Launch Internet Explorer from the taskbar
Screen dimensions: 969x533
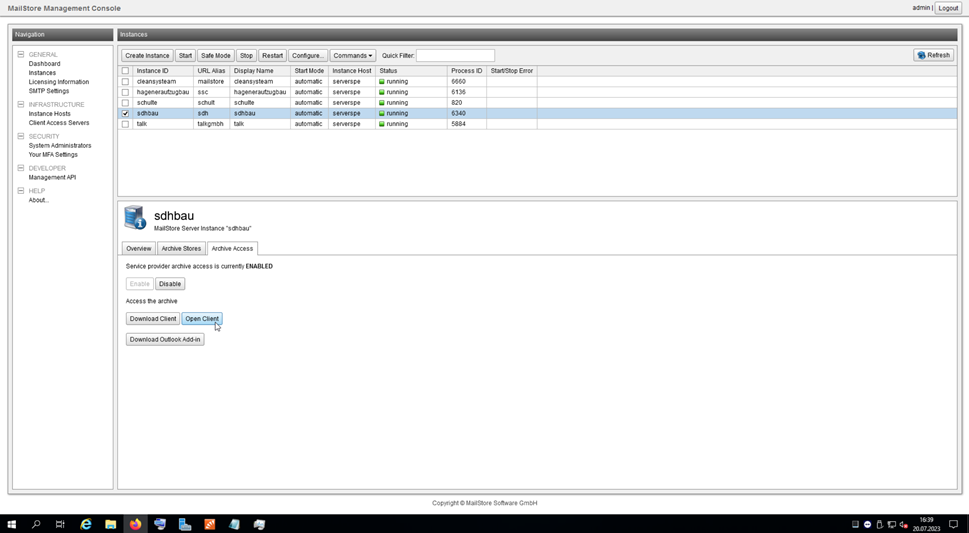86,524
